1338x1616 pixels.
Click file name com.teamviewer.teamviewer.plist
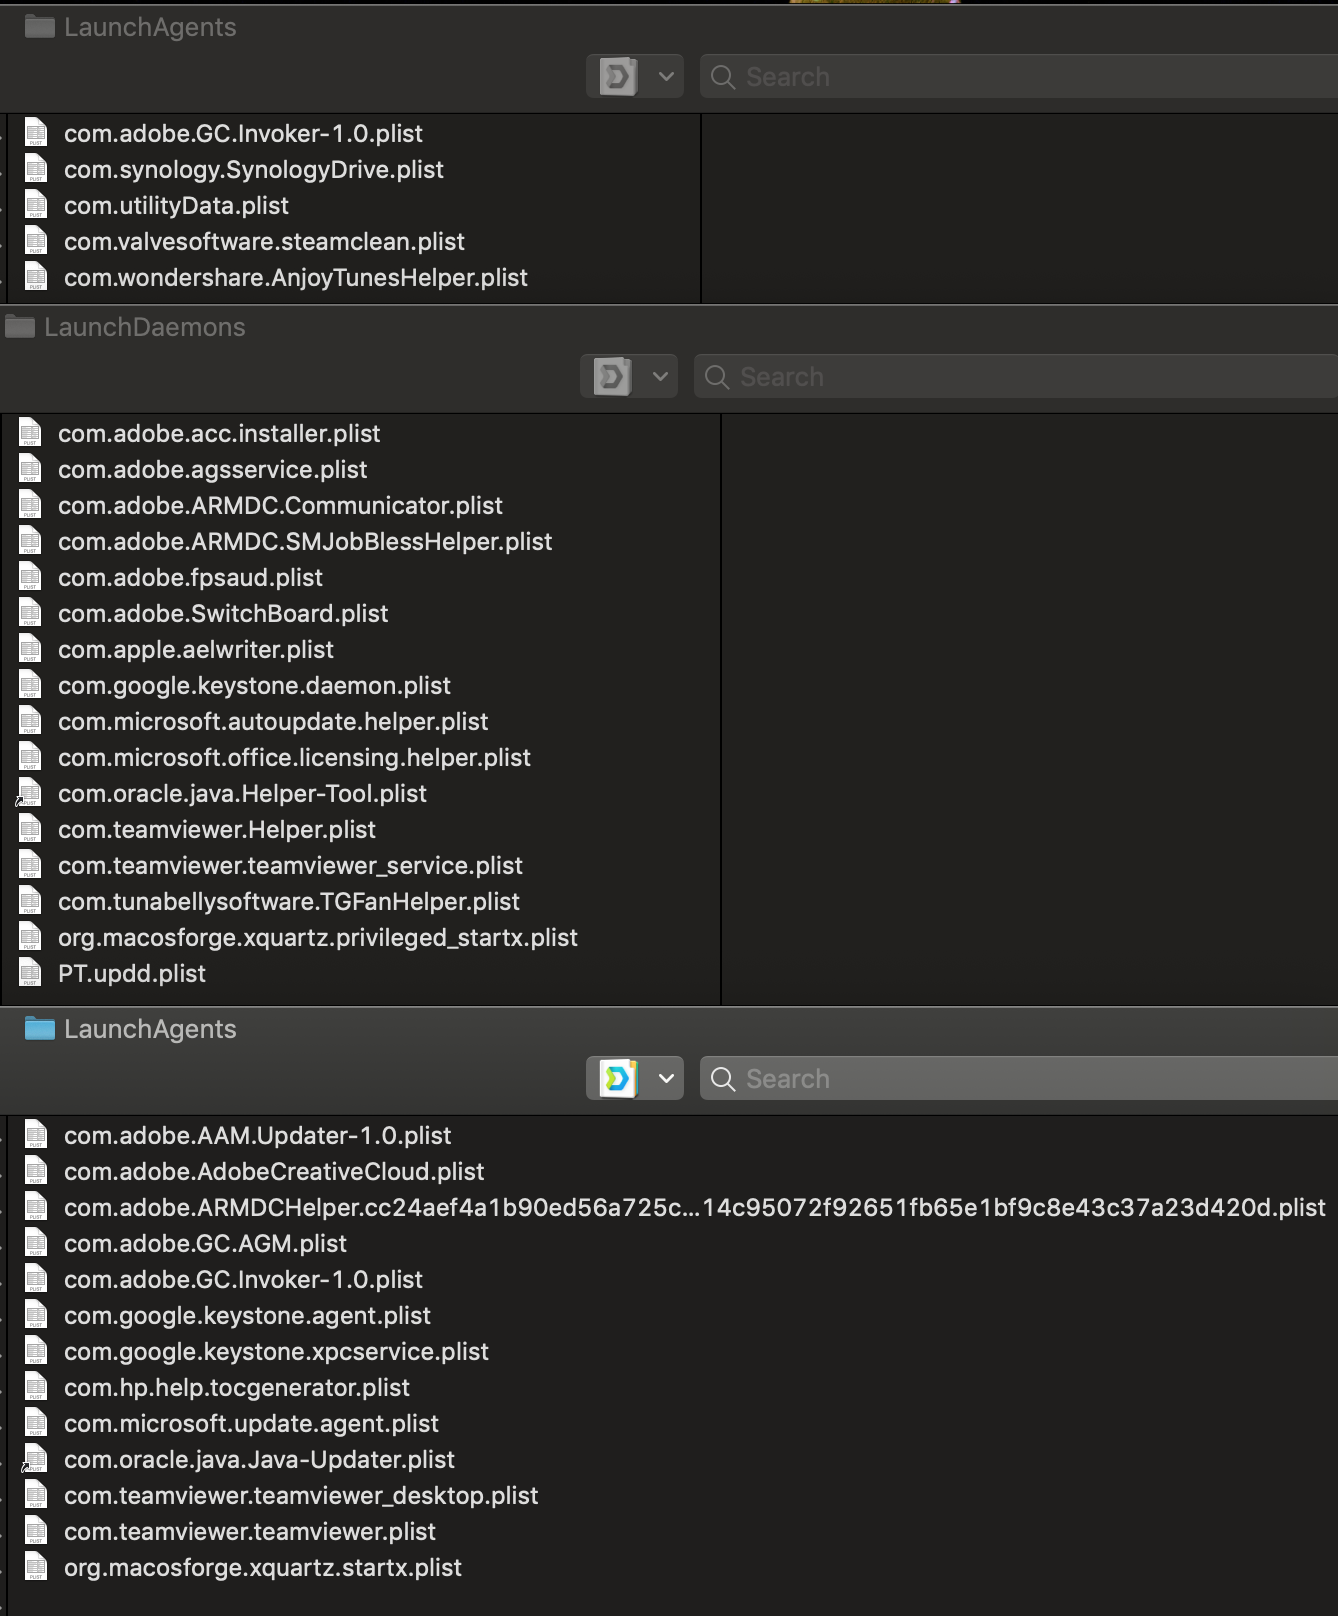tap(250, 1531)
